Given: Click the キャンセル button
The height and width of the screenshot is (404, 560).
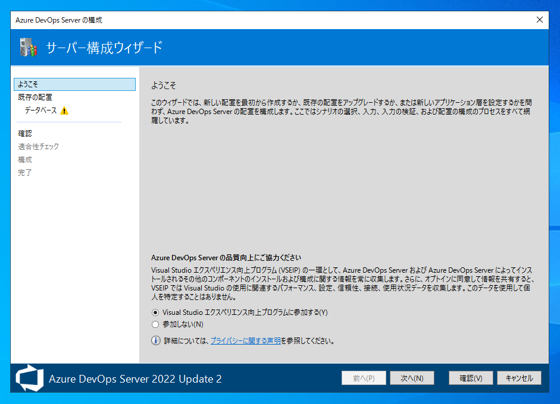Looking at the screenshot, I should click(519, 378).
